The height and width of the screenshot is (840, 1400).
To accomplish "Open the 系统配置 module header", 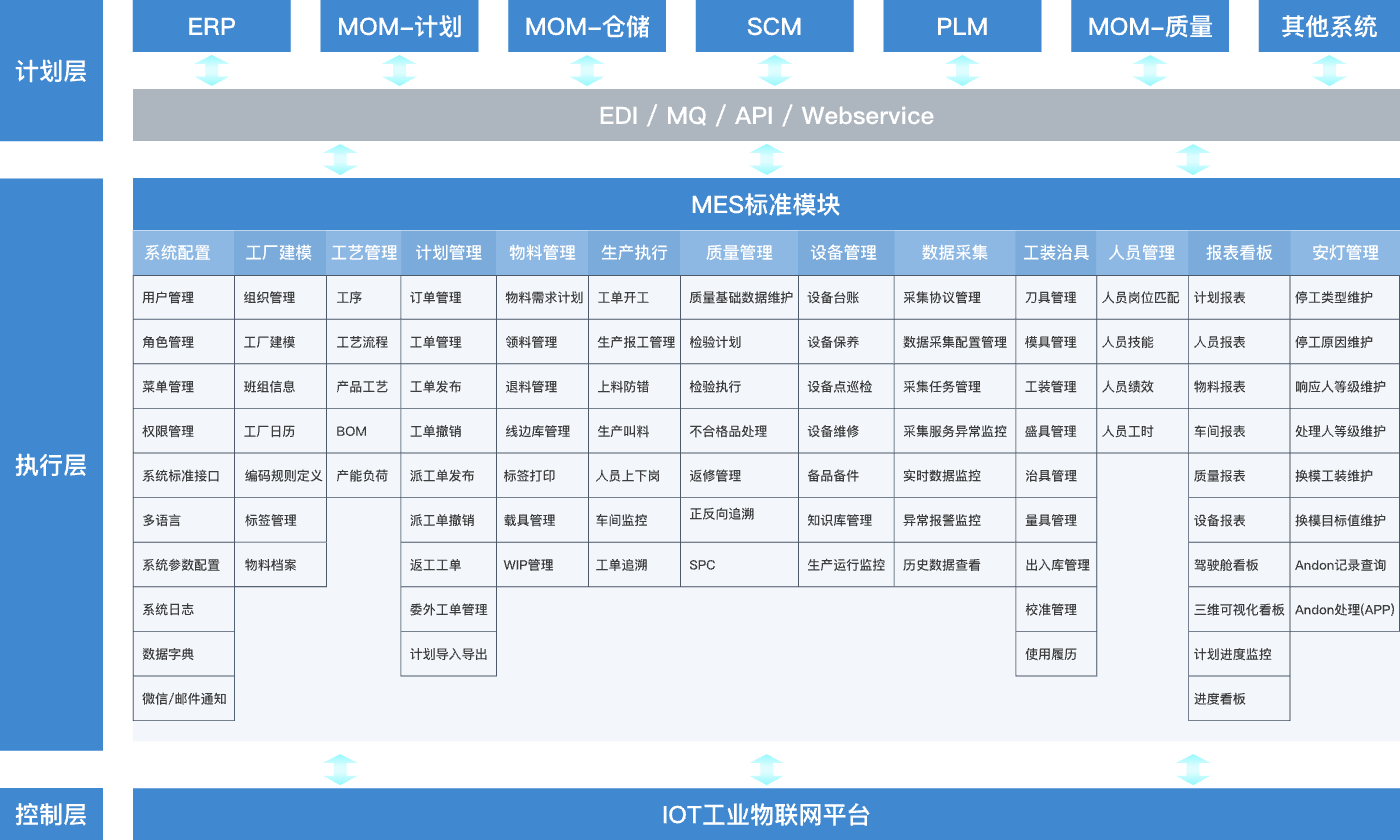I will click(x=183, y=253).
